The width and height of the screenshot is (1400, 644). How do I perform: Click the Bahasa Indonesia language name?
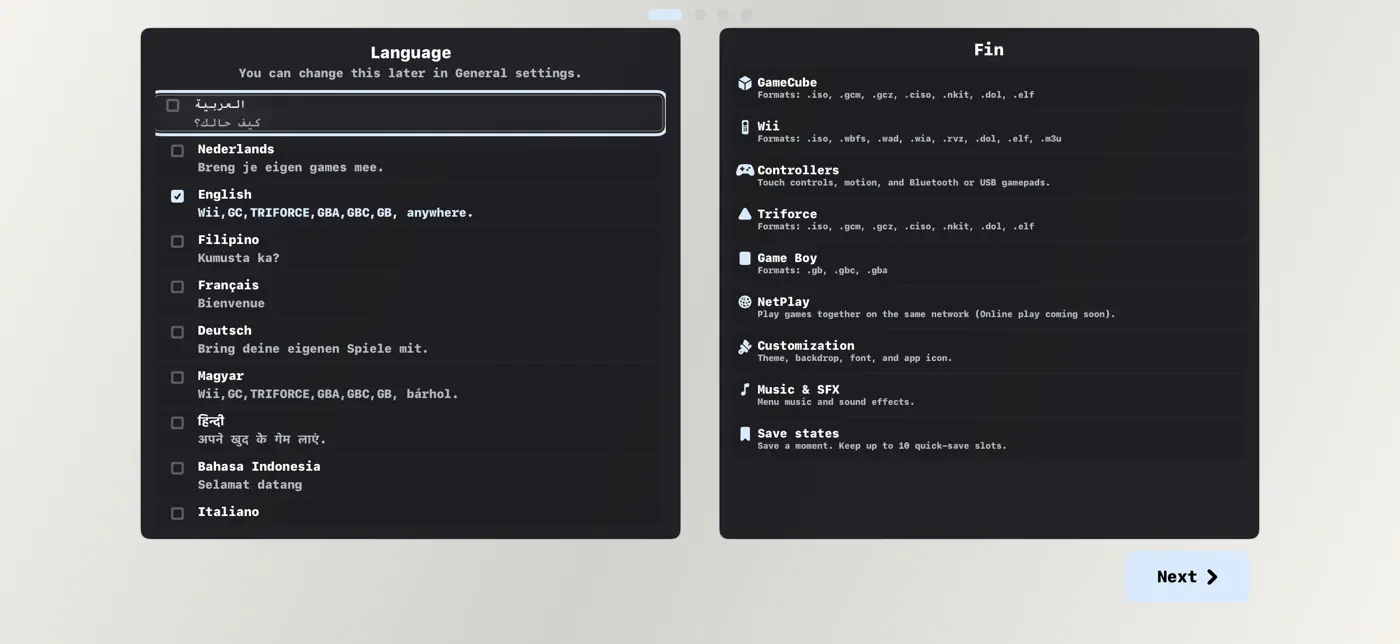(259, 466)
